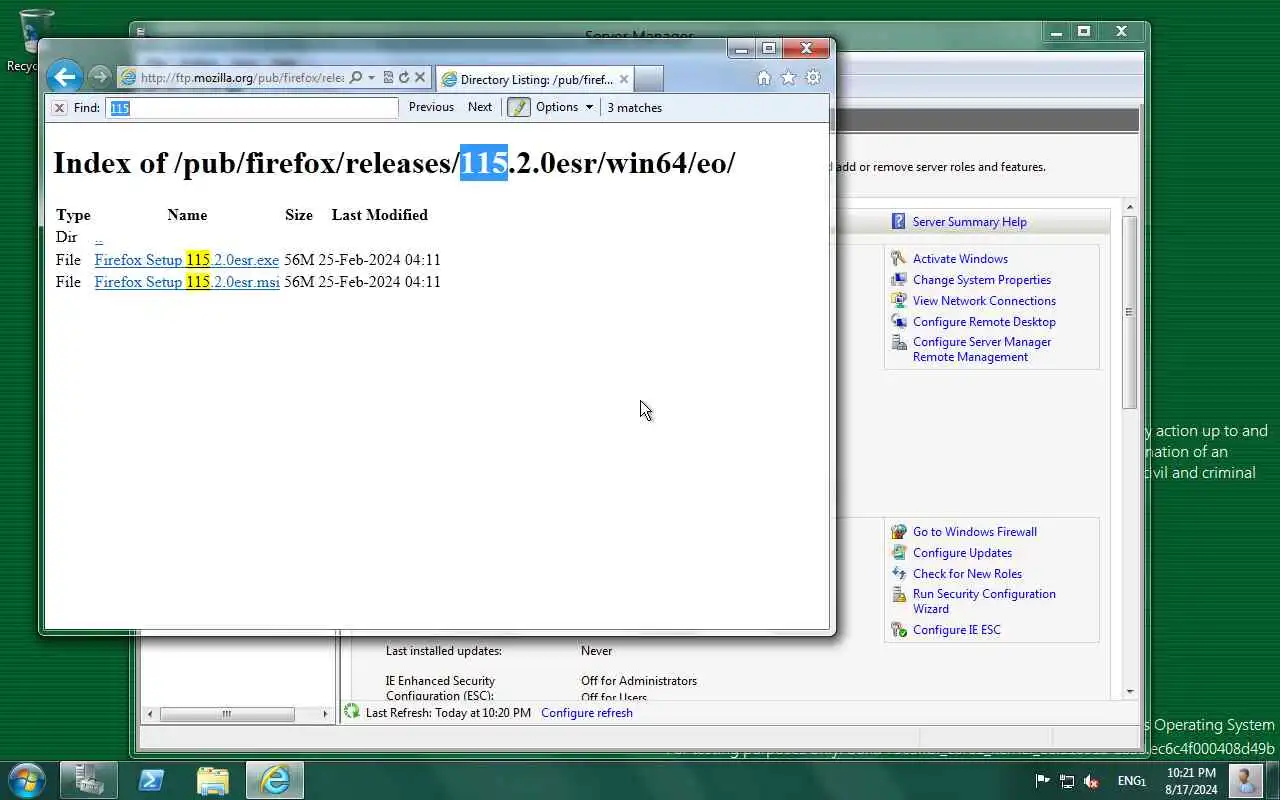Click Go to Windows Firewall link
This screenshot has width=1280, height=800.
point(974,532)
